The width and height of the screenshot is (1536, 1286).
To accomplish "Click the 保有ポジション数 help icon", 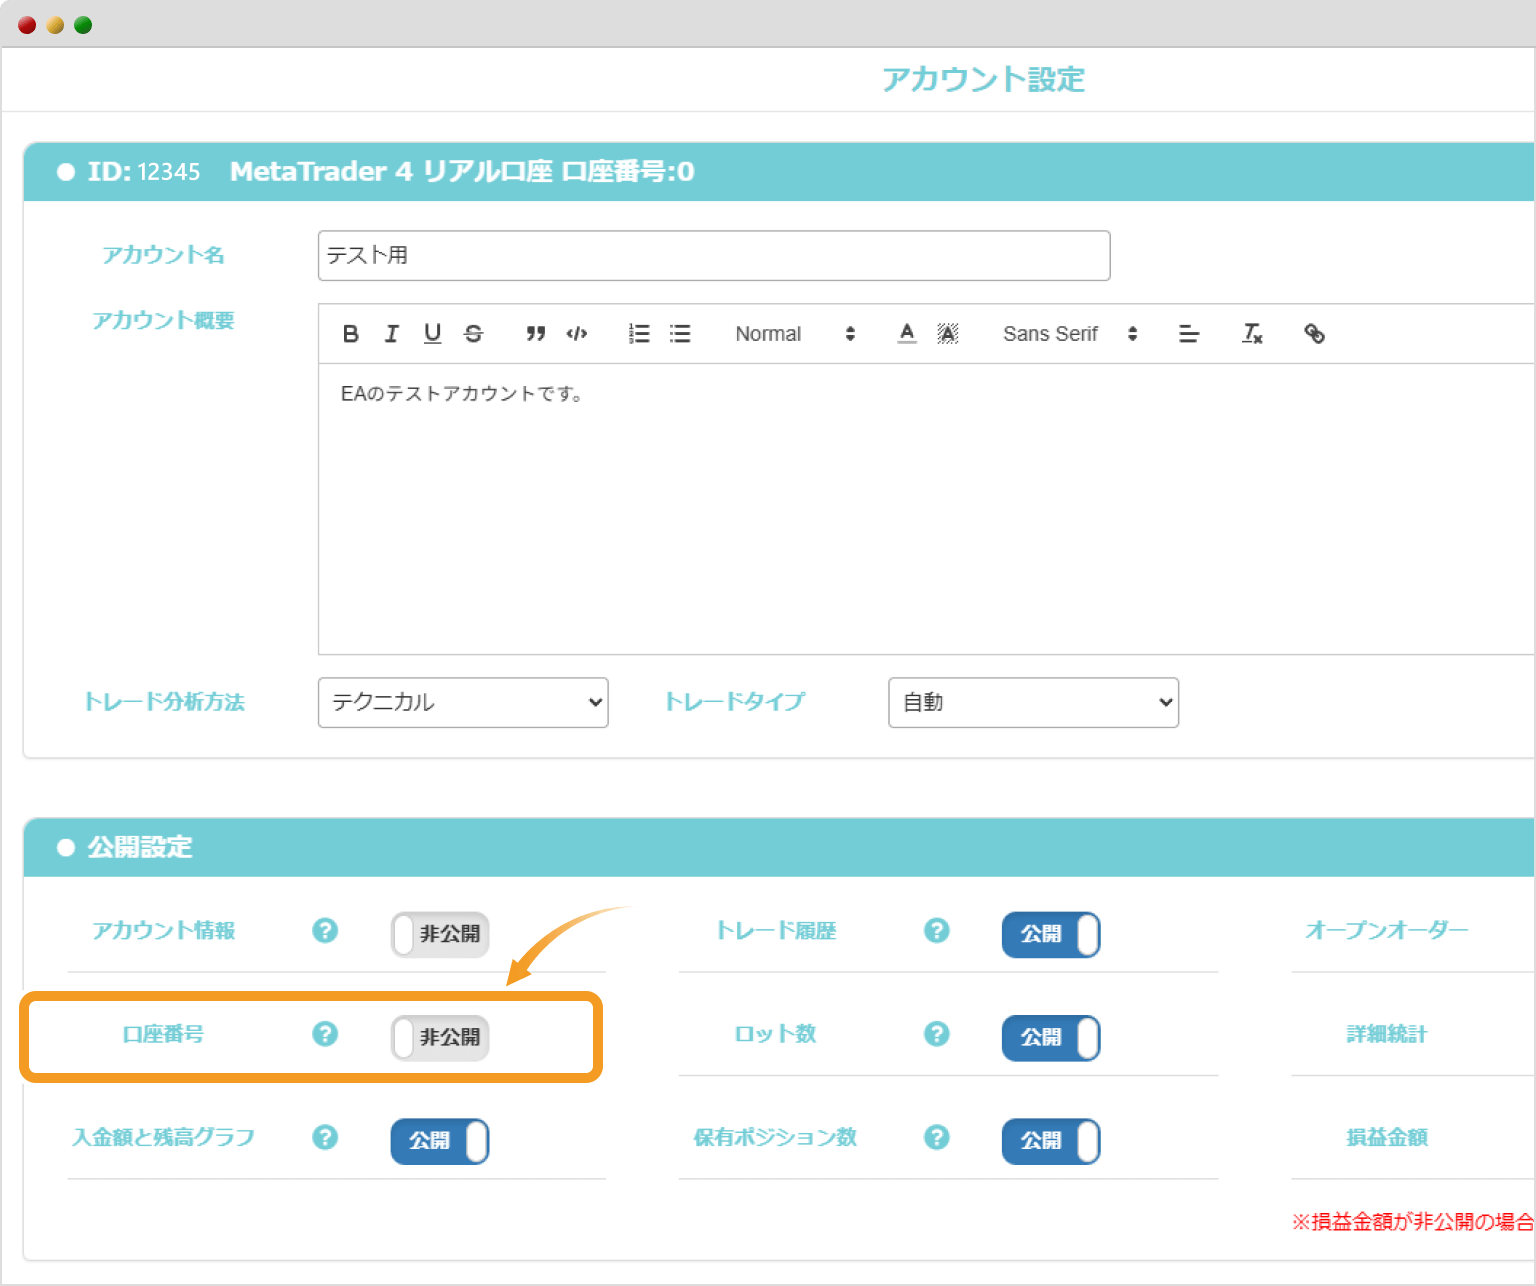I will [x=936, y=1138].
